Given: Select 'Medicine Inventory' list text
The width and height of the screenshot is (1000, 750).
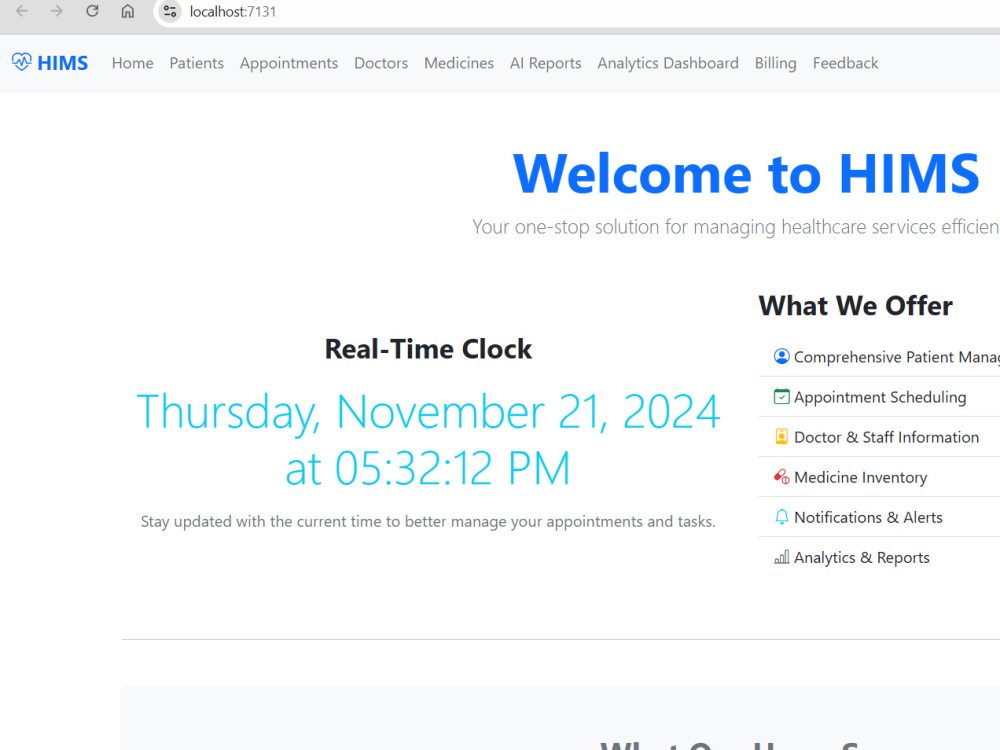Looking at the screenshot, I should (860, 477).
